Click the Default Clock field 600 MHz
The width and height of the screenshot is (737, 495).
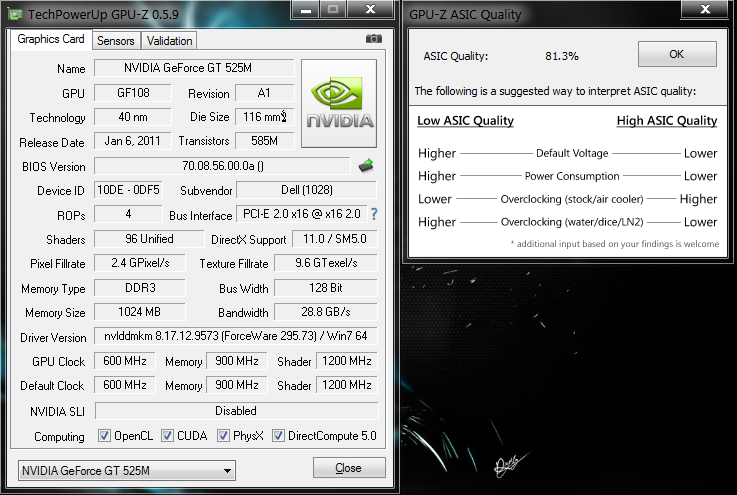click(125, 385)
